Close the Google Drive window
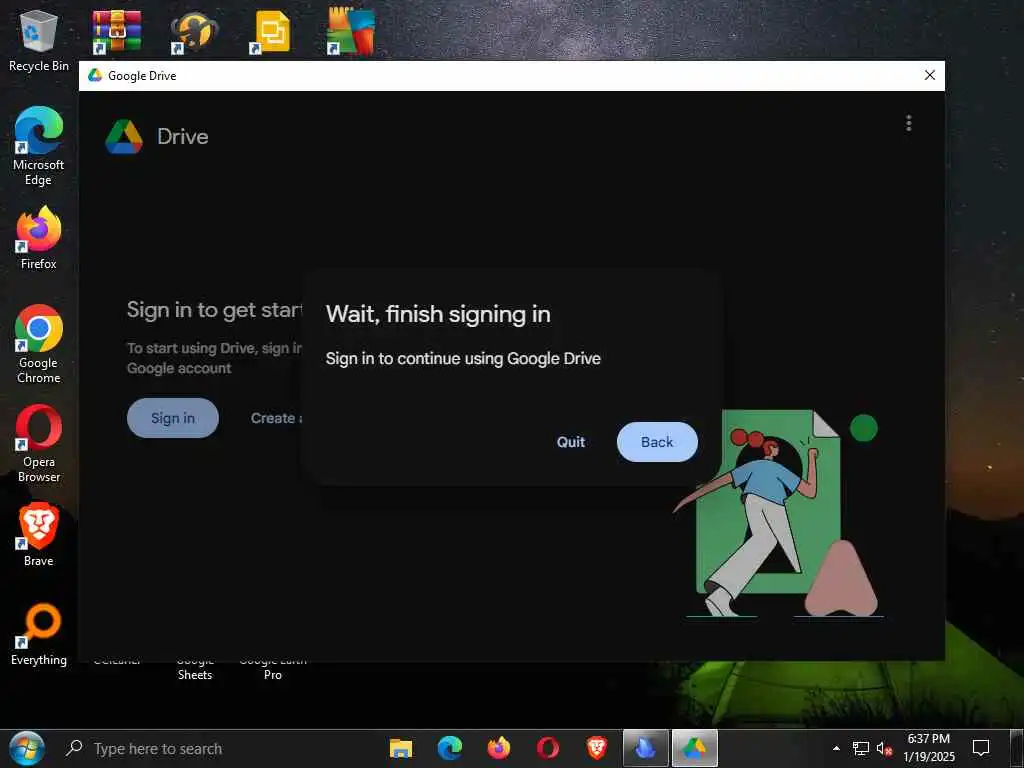1024x768 pixels. pos(930,75)
